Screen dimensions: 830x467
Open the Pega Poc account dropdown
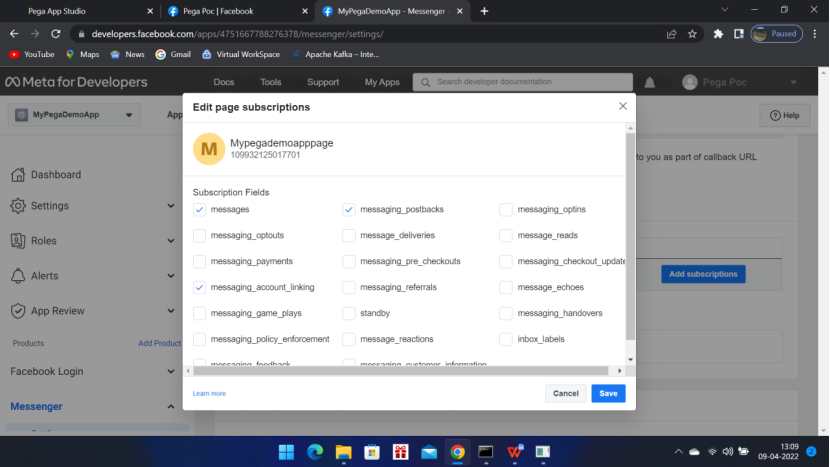pos(793,83)
